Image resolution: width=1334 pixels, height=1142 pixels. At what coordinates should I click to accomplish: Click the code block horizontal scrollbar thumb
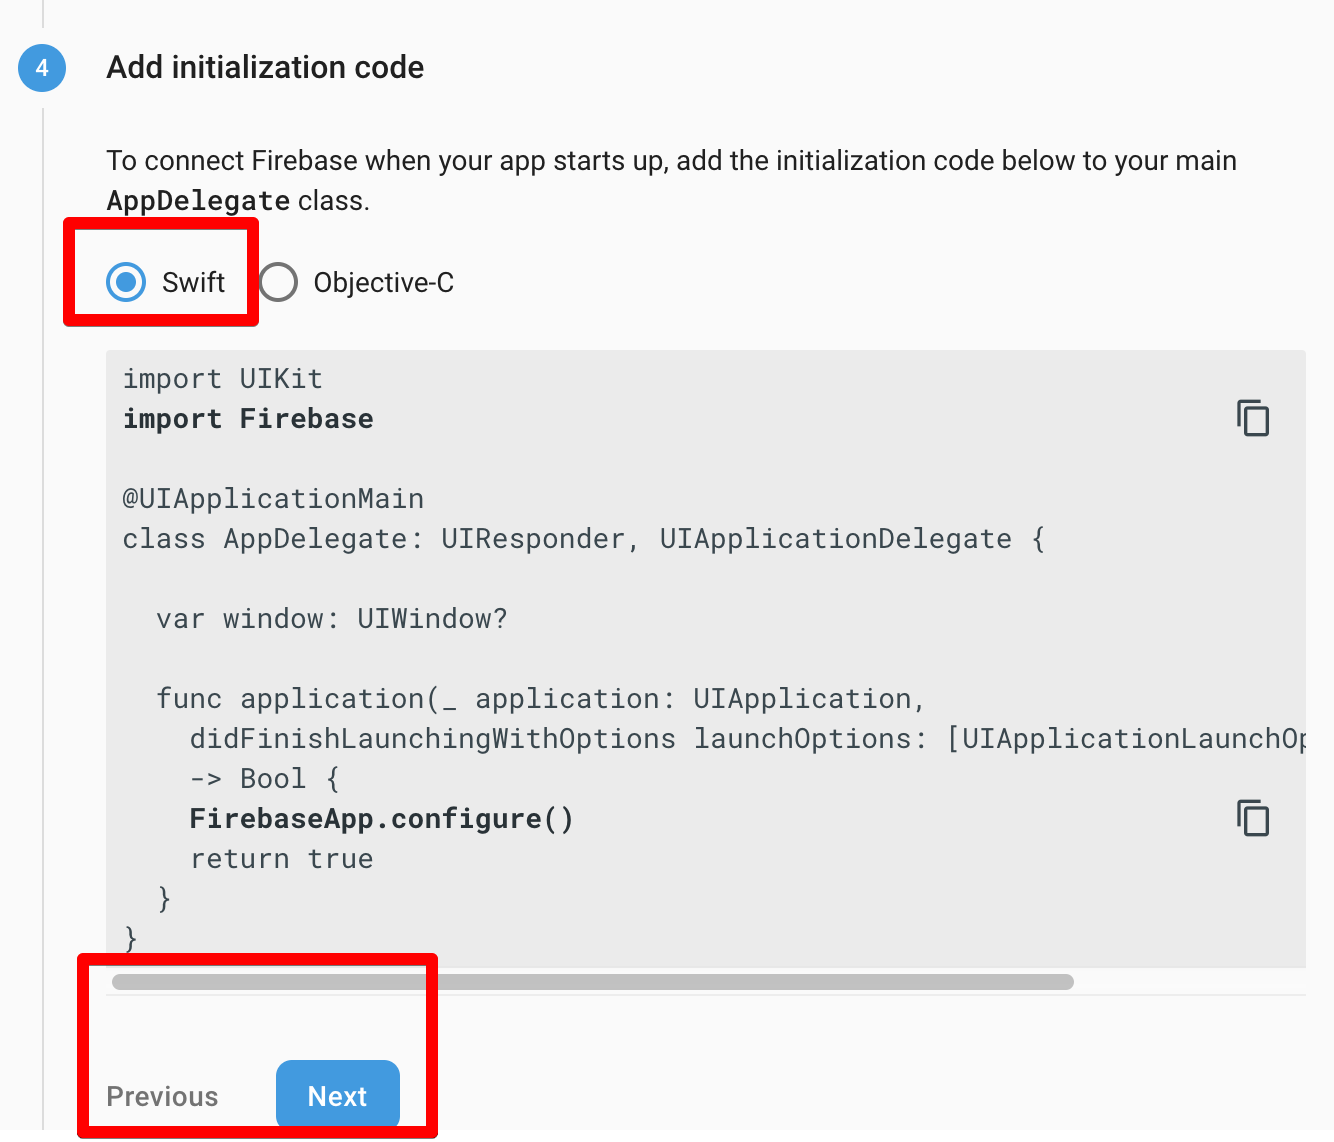pos(593,982)
